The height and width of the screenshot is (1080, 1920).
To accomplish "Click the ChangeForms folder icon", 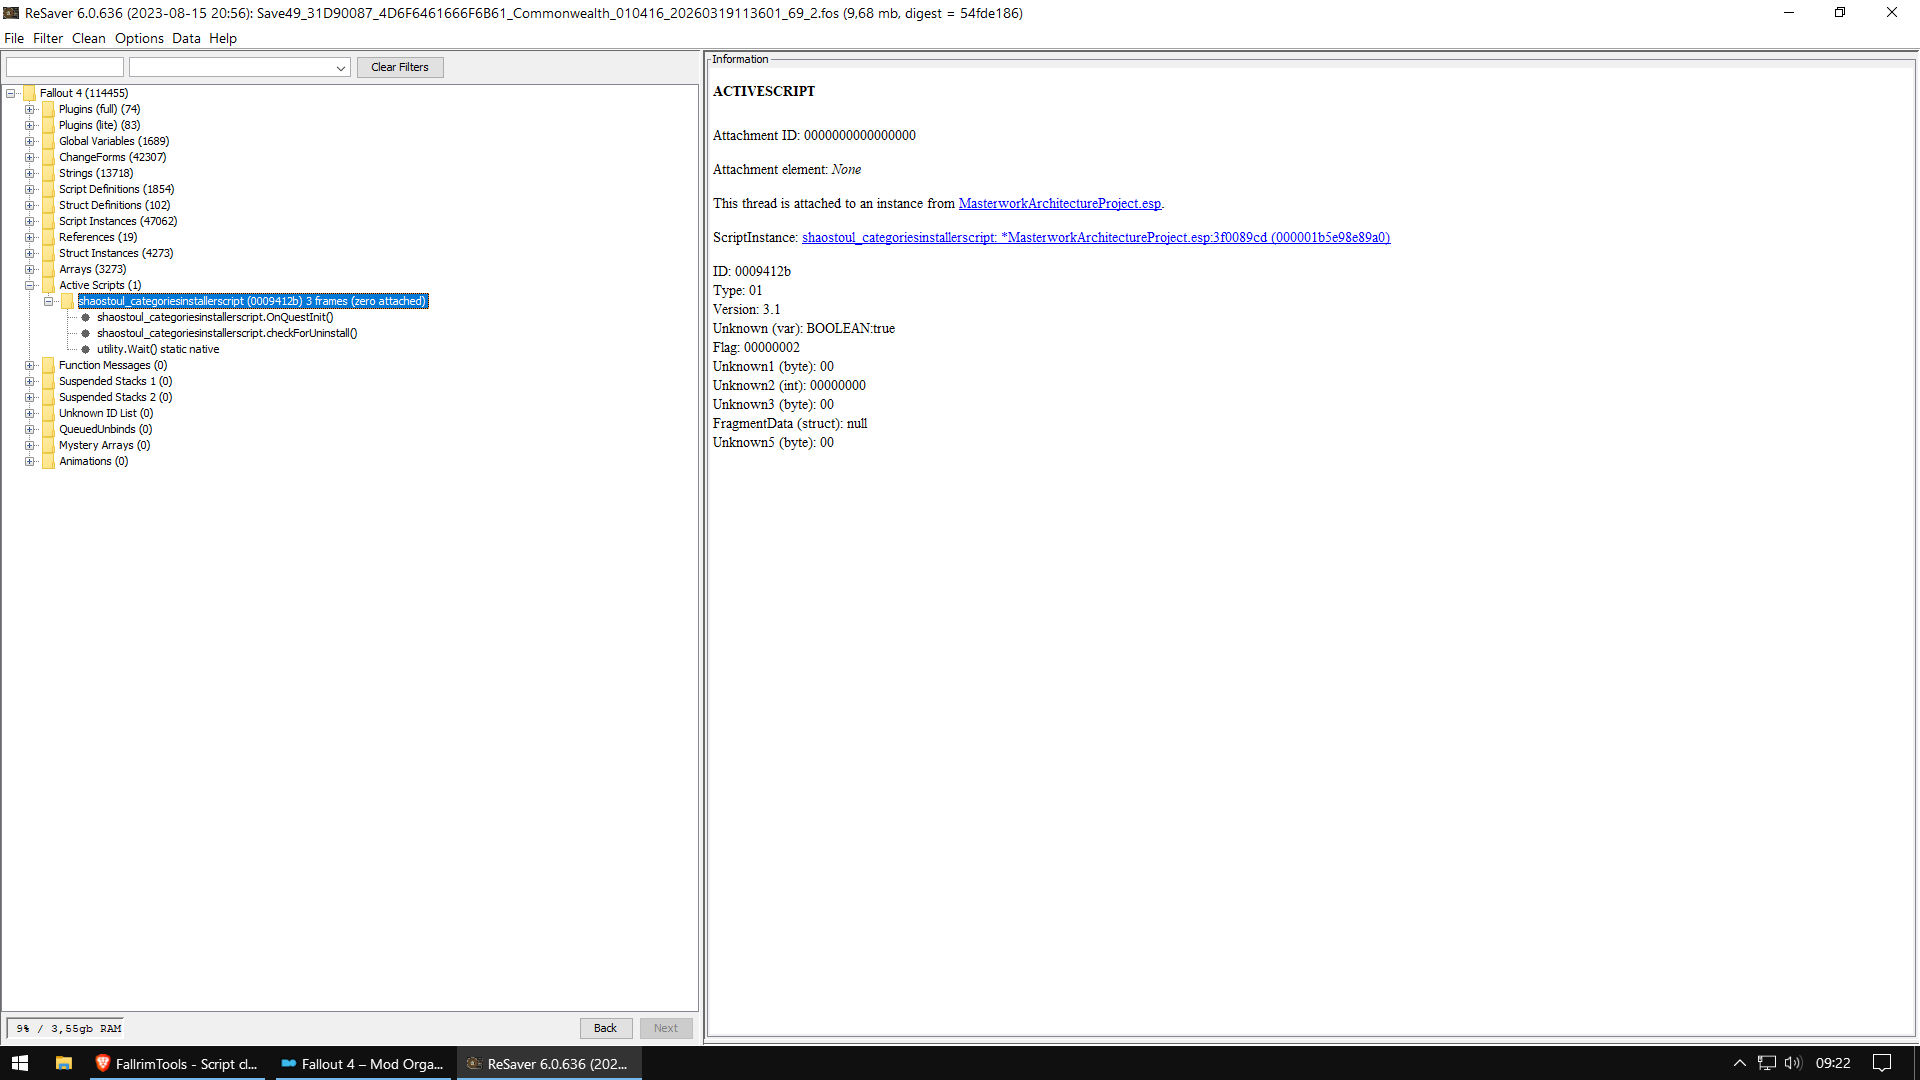I will 48,157.
